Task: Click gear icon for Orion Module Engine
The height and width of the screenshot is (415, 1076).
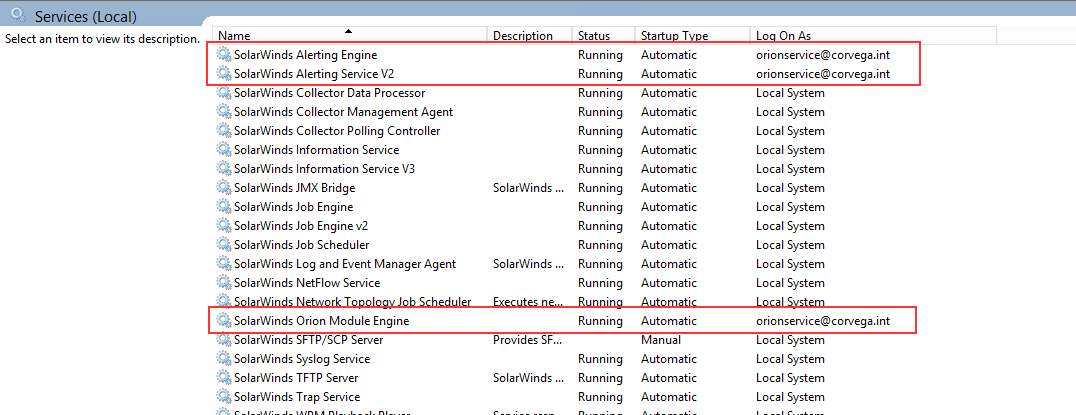Action: (224, 320)
